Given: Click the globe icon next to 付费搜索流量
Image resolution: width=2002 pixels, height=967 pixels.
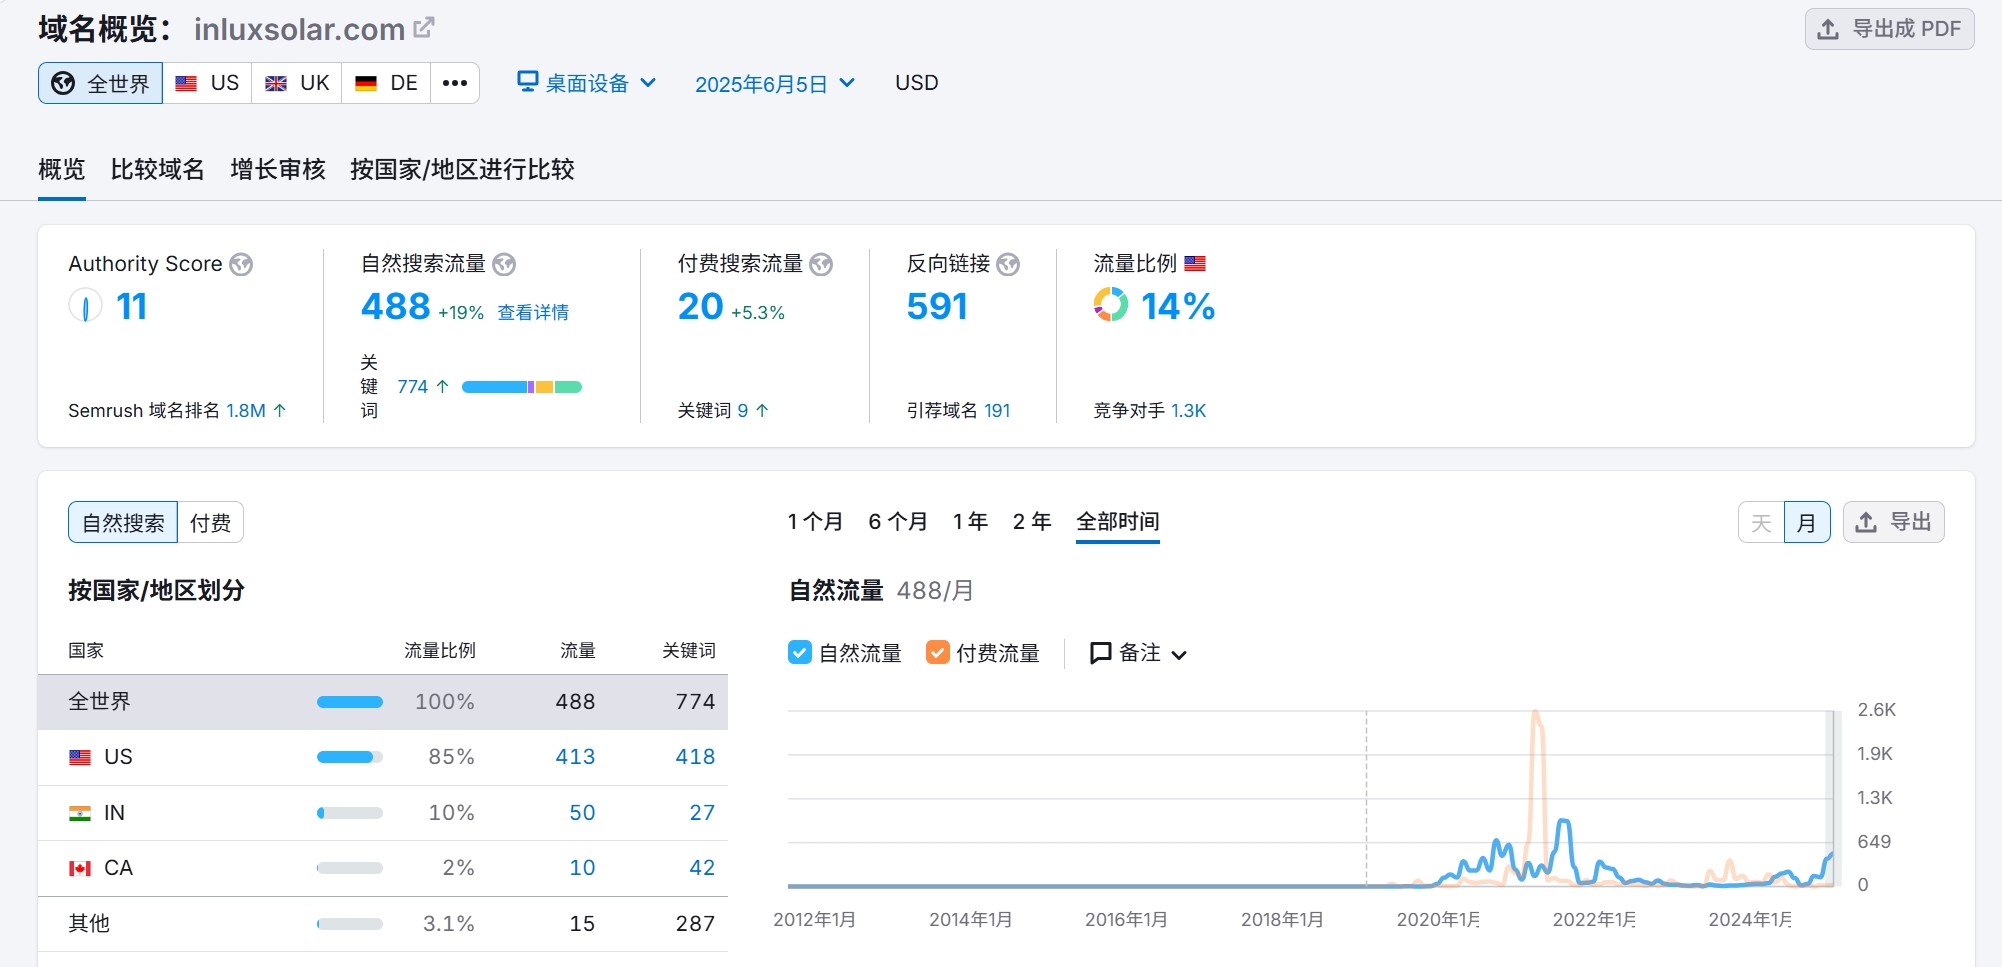Looking at the screenshot, I should coord(821,264).
